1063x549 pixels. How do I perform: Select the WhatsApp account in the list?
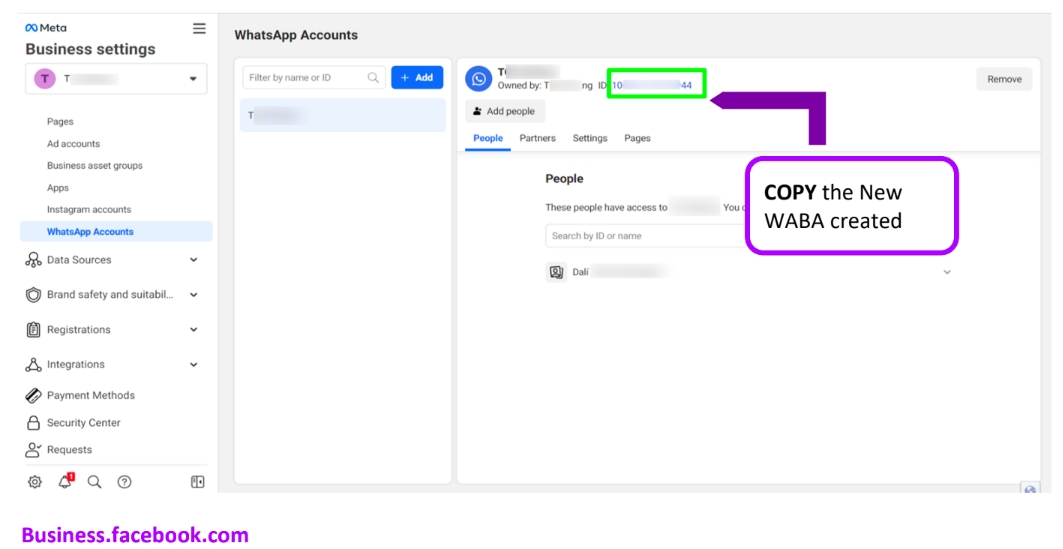tap(343, 115)
